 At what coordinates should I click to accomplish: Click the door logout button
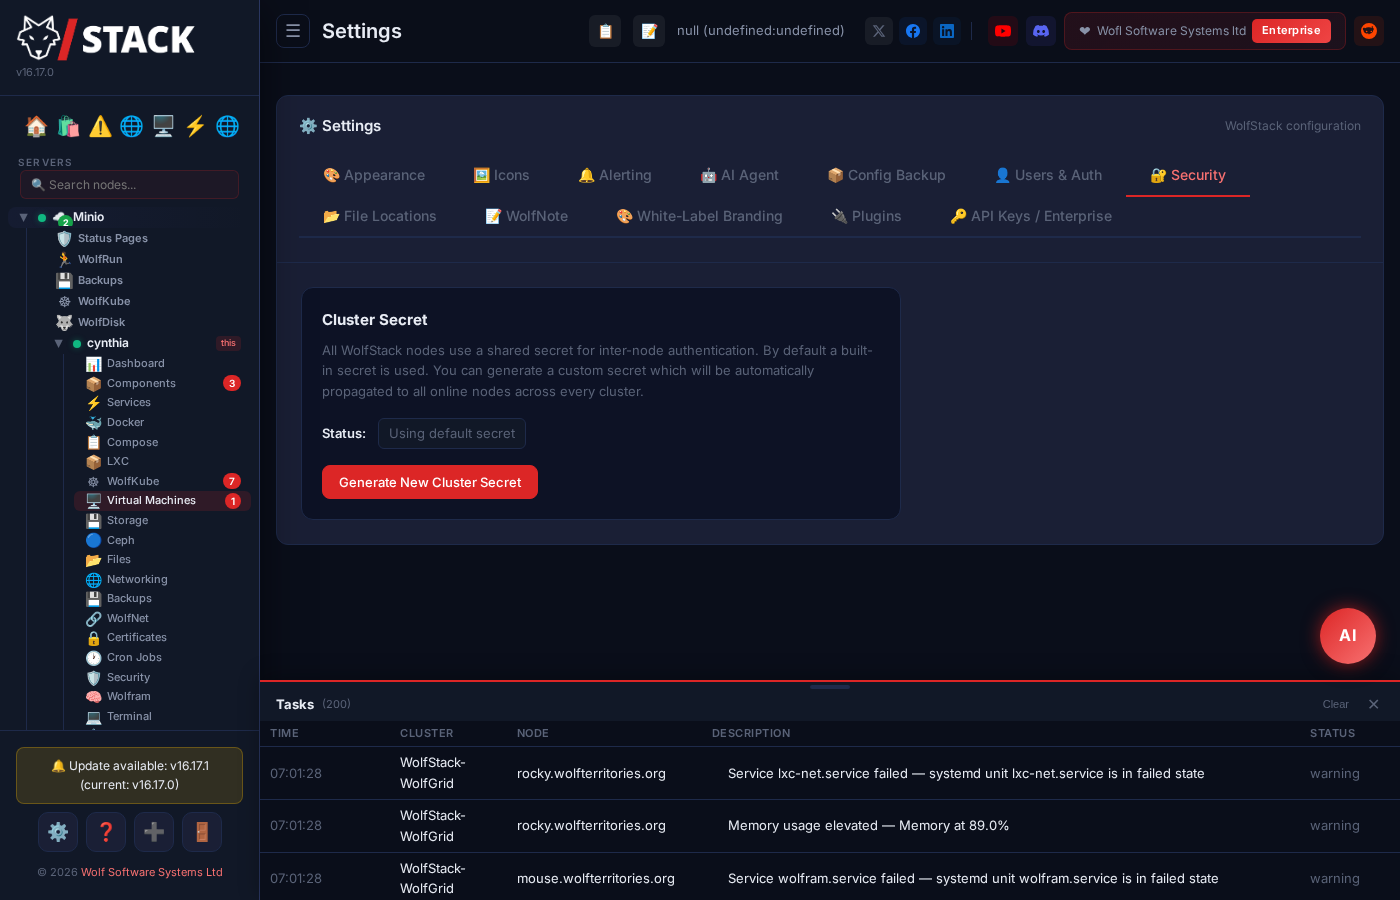click(202, 832)
